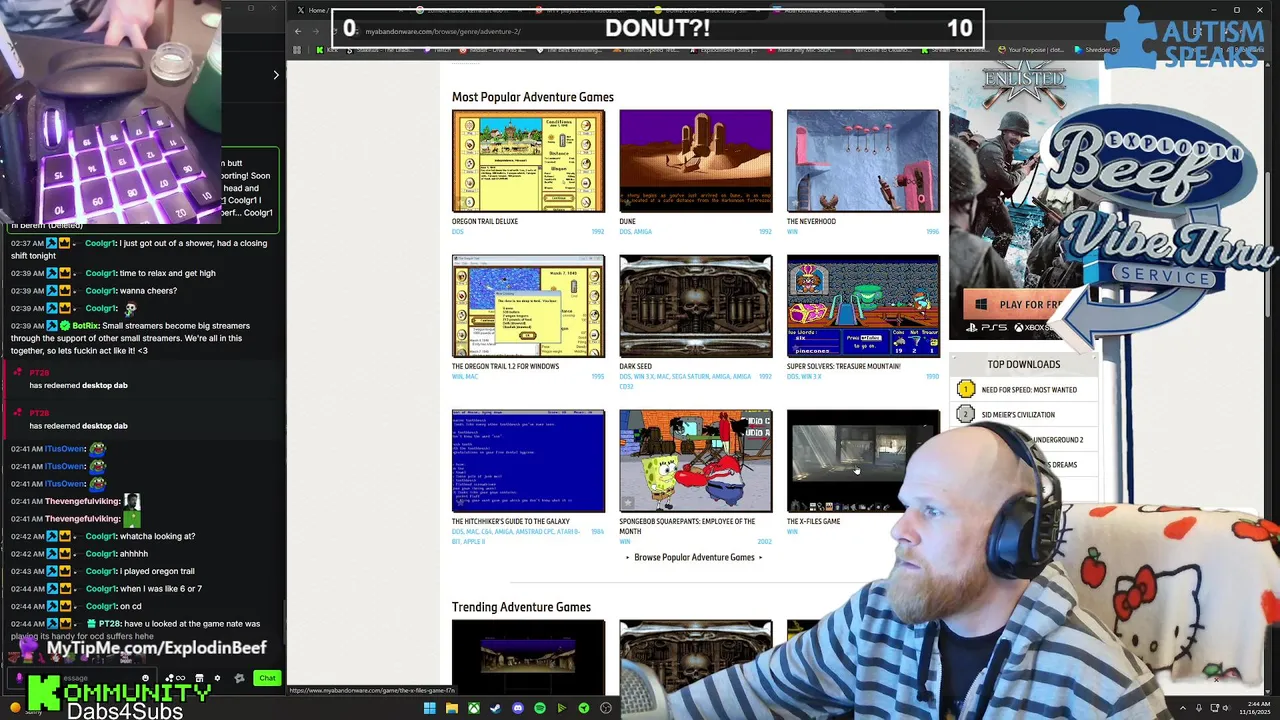Click the browser back arrow
The width and height of the screenshot is (1280, 720).
297,31
